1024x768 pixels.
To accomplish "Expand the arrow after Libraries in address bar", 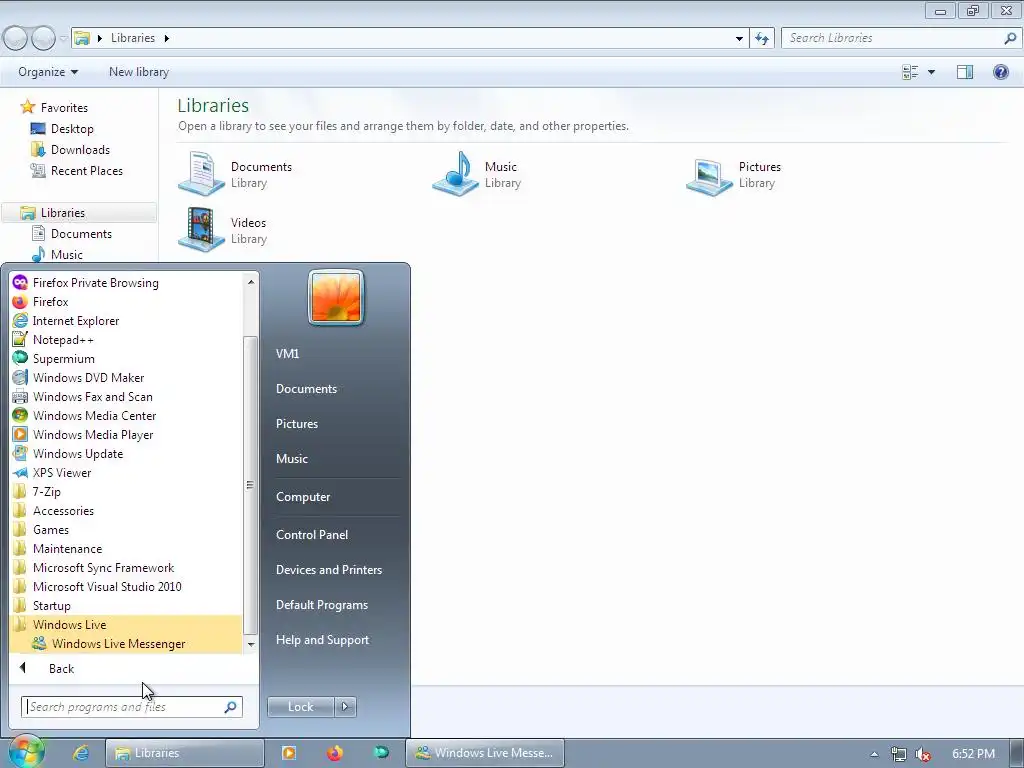I will [167, 38].
